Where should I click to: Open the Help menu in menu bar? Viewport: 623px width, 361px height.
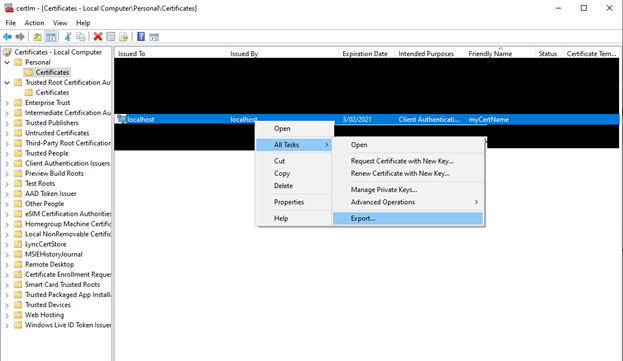tap(83, 23)
